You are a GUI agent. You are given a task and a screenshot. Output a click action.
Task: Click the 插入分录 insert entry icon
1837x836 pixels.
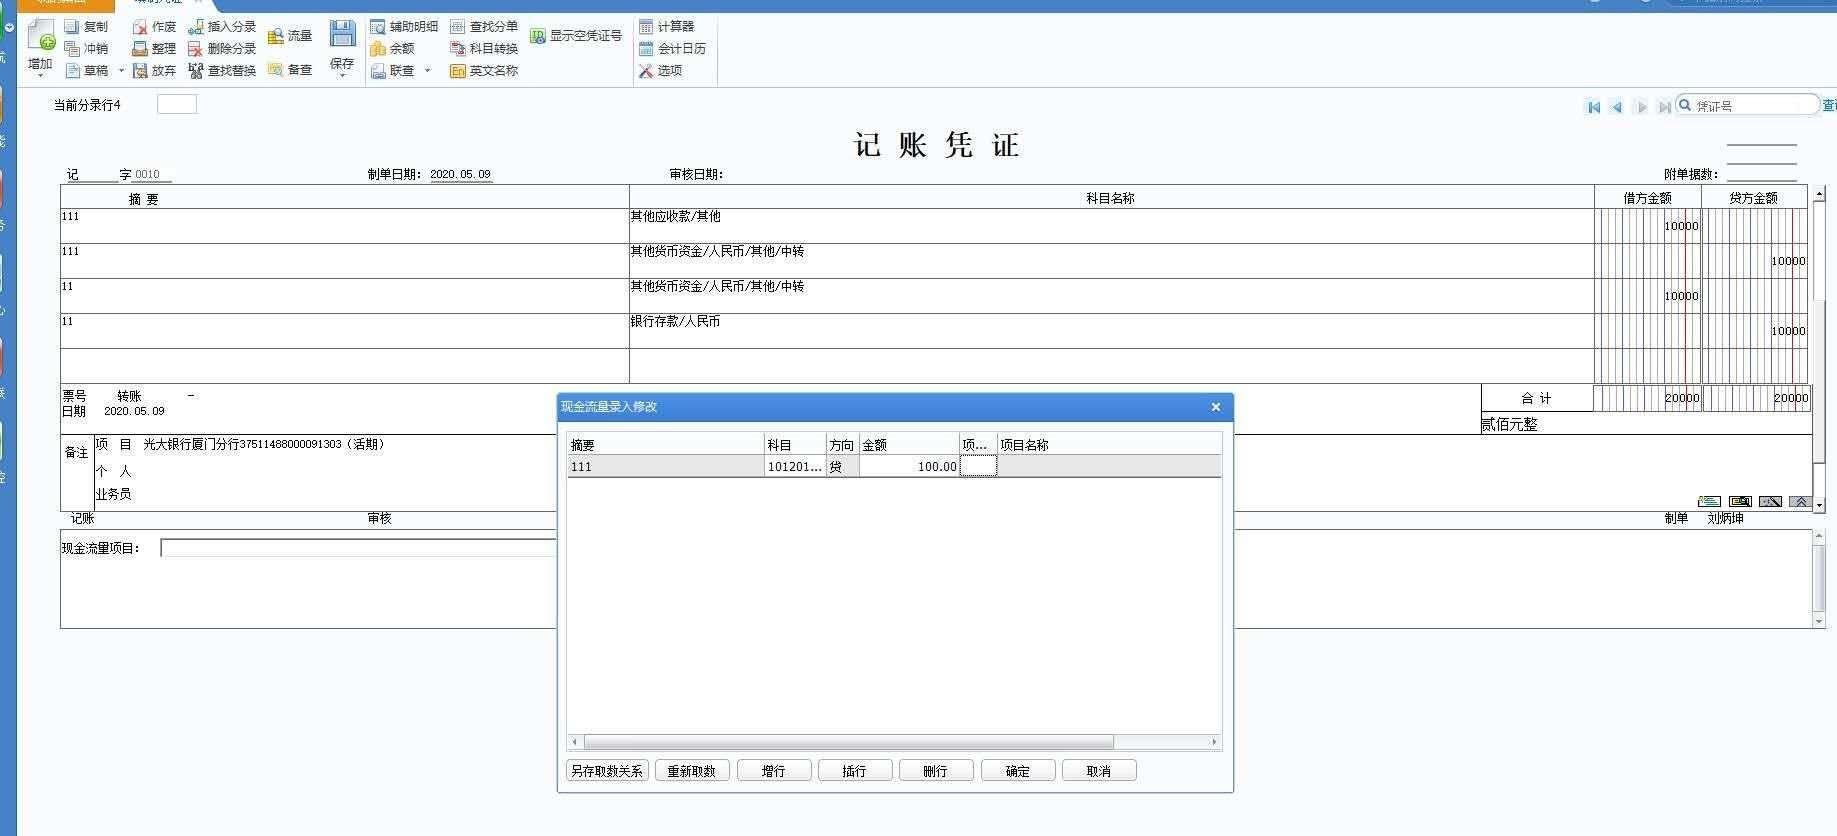[196, 27]
